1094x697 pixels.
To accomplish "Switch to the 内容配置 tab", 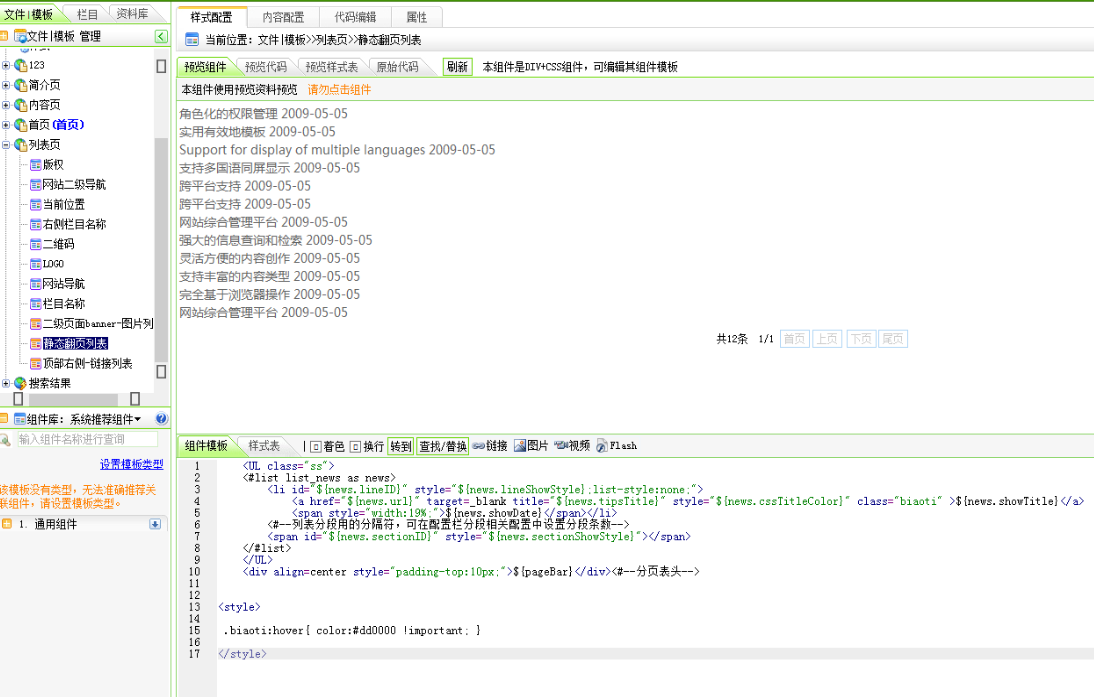I will 283,17.
